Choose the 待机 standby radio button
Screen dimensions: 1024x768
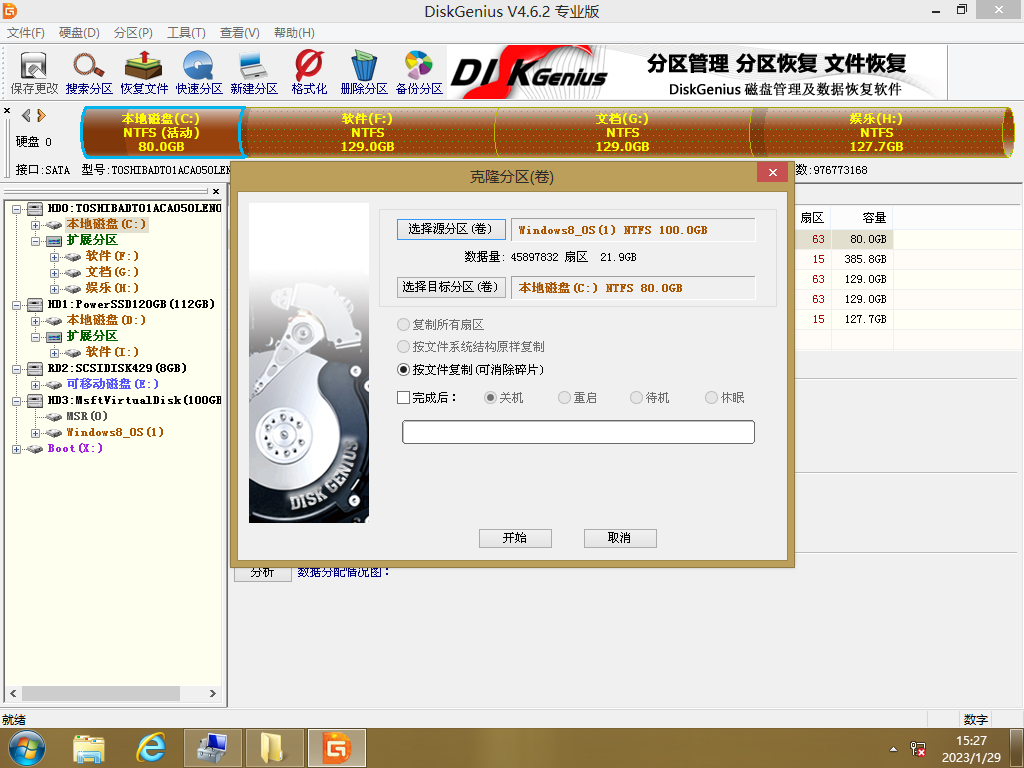coord(636,398)
